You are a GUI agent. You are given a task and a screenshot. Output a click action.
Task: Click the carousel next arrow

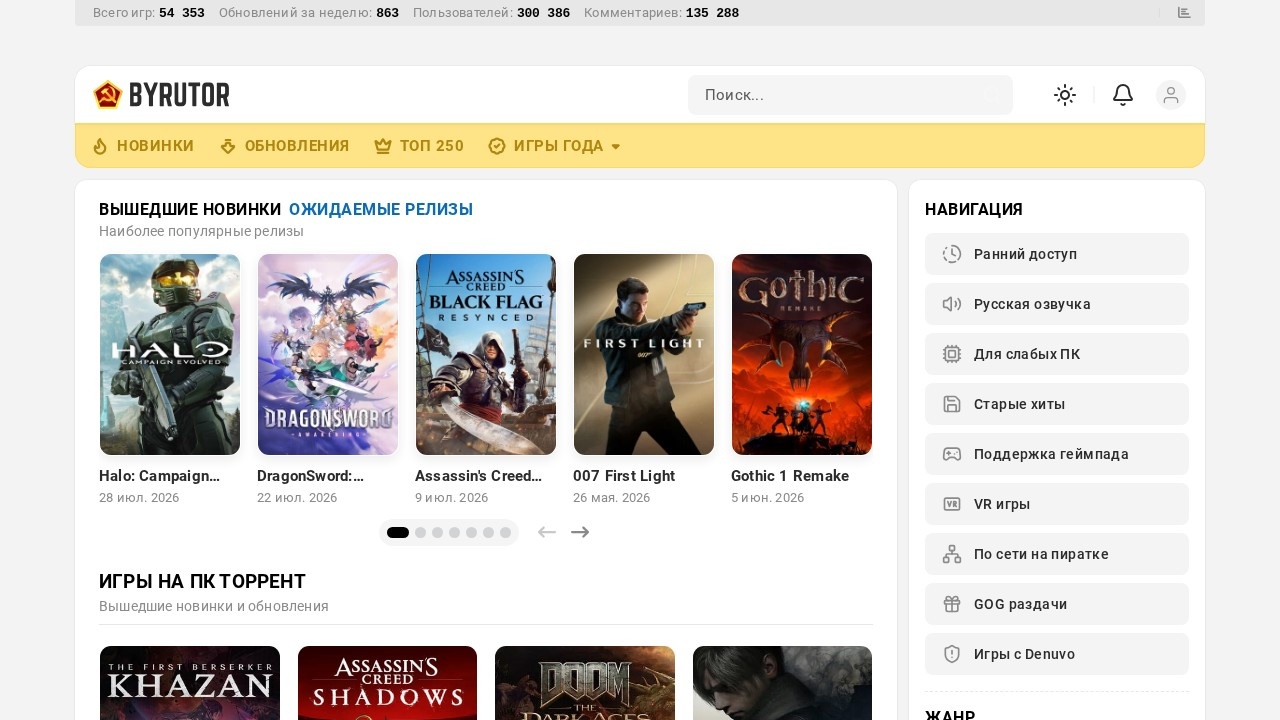580,532
